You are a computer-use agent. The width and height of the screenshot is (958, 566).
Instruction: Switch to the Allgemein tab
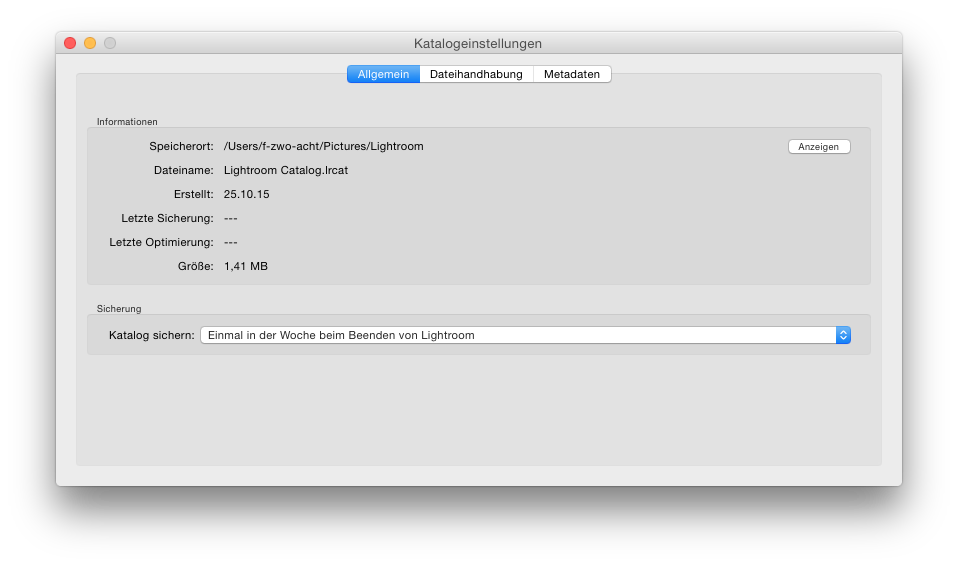(383, 74)
